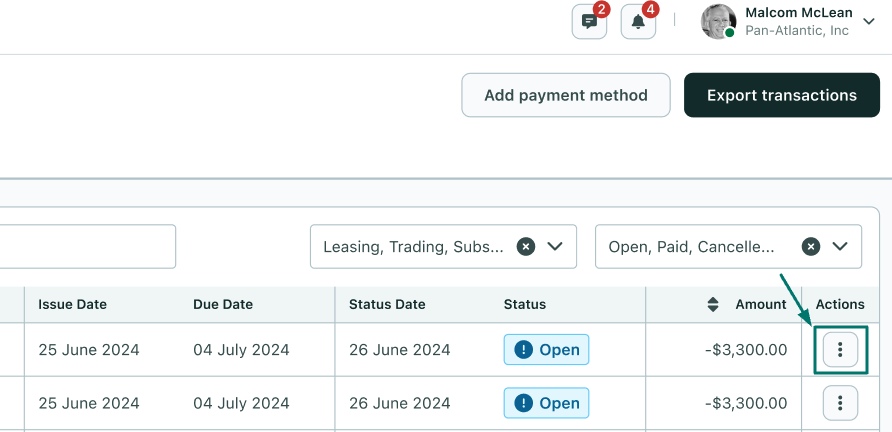892x432 pixels.
Task: Click the Status Date column header
Action: click(x=387, y=304)
